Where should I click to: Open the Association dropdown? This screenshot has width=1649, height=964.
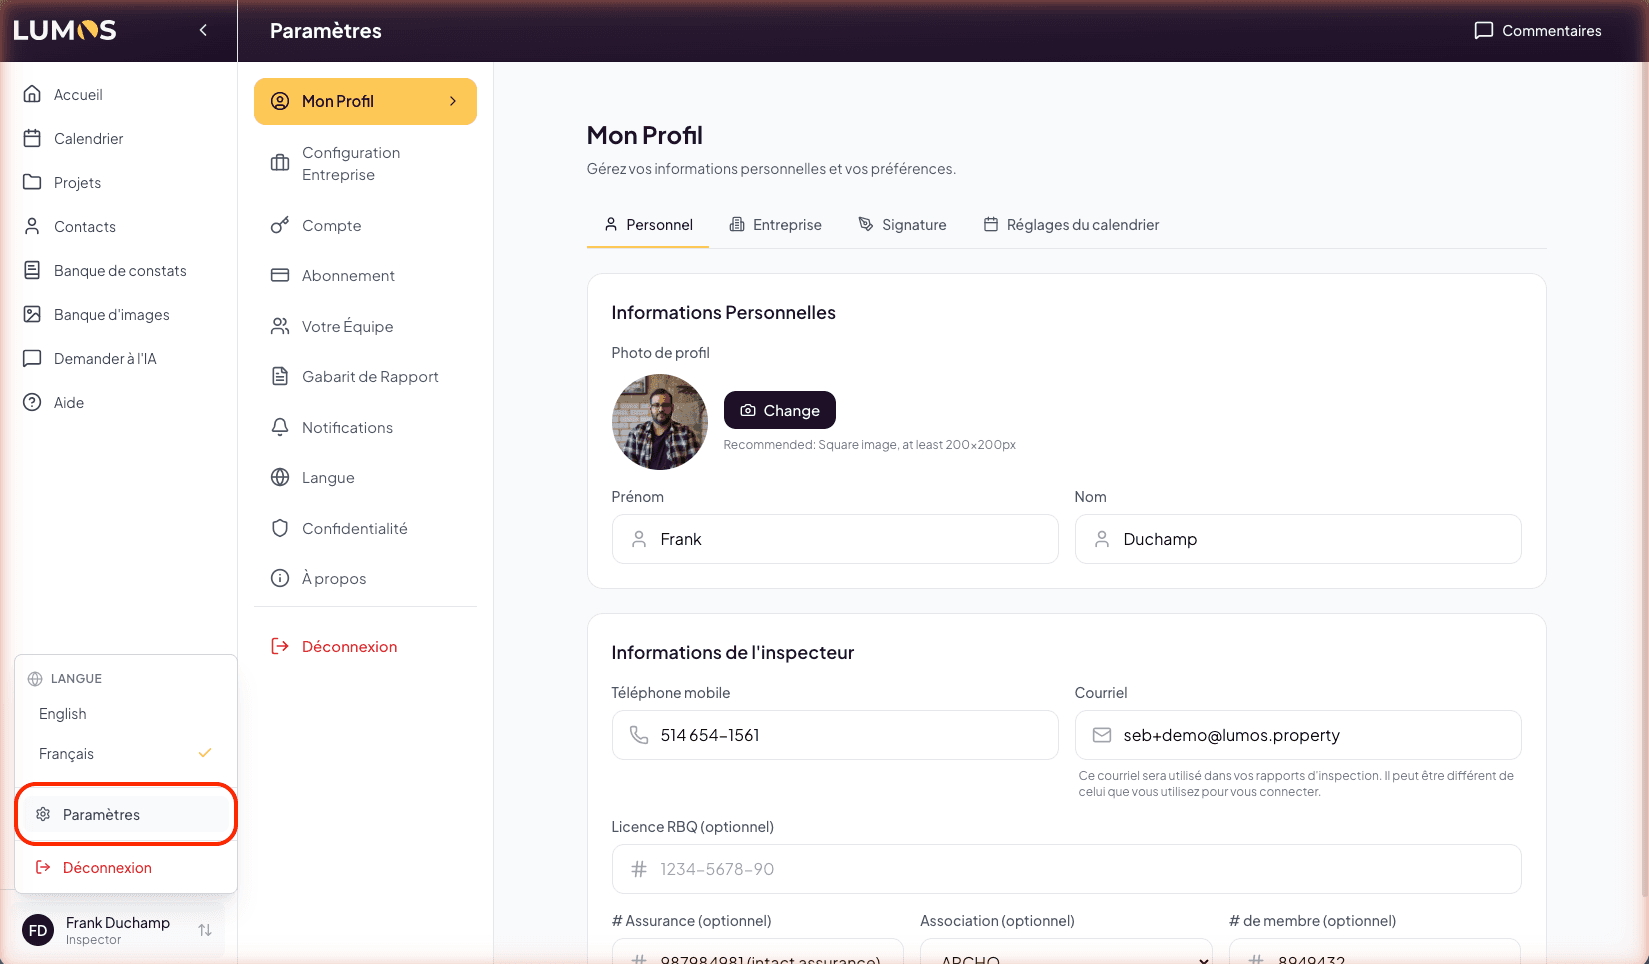pyautogui.click(x=1066, y=951)
